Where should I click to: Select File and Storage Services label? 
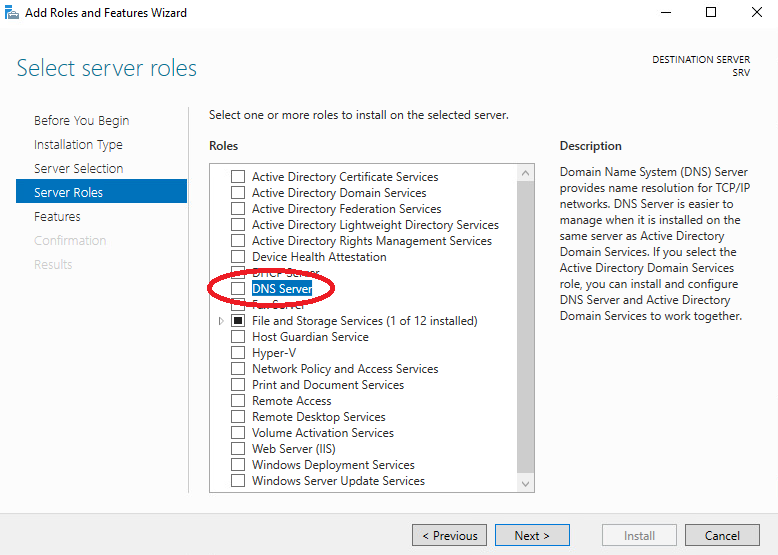(x=365, y=321)
